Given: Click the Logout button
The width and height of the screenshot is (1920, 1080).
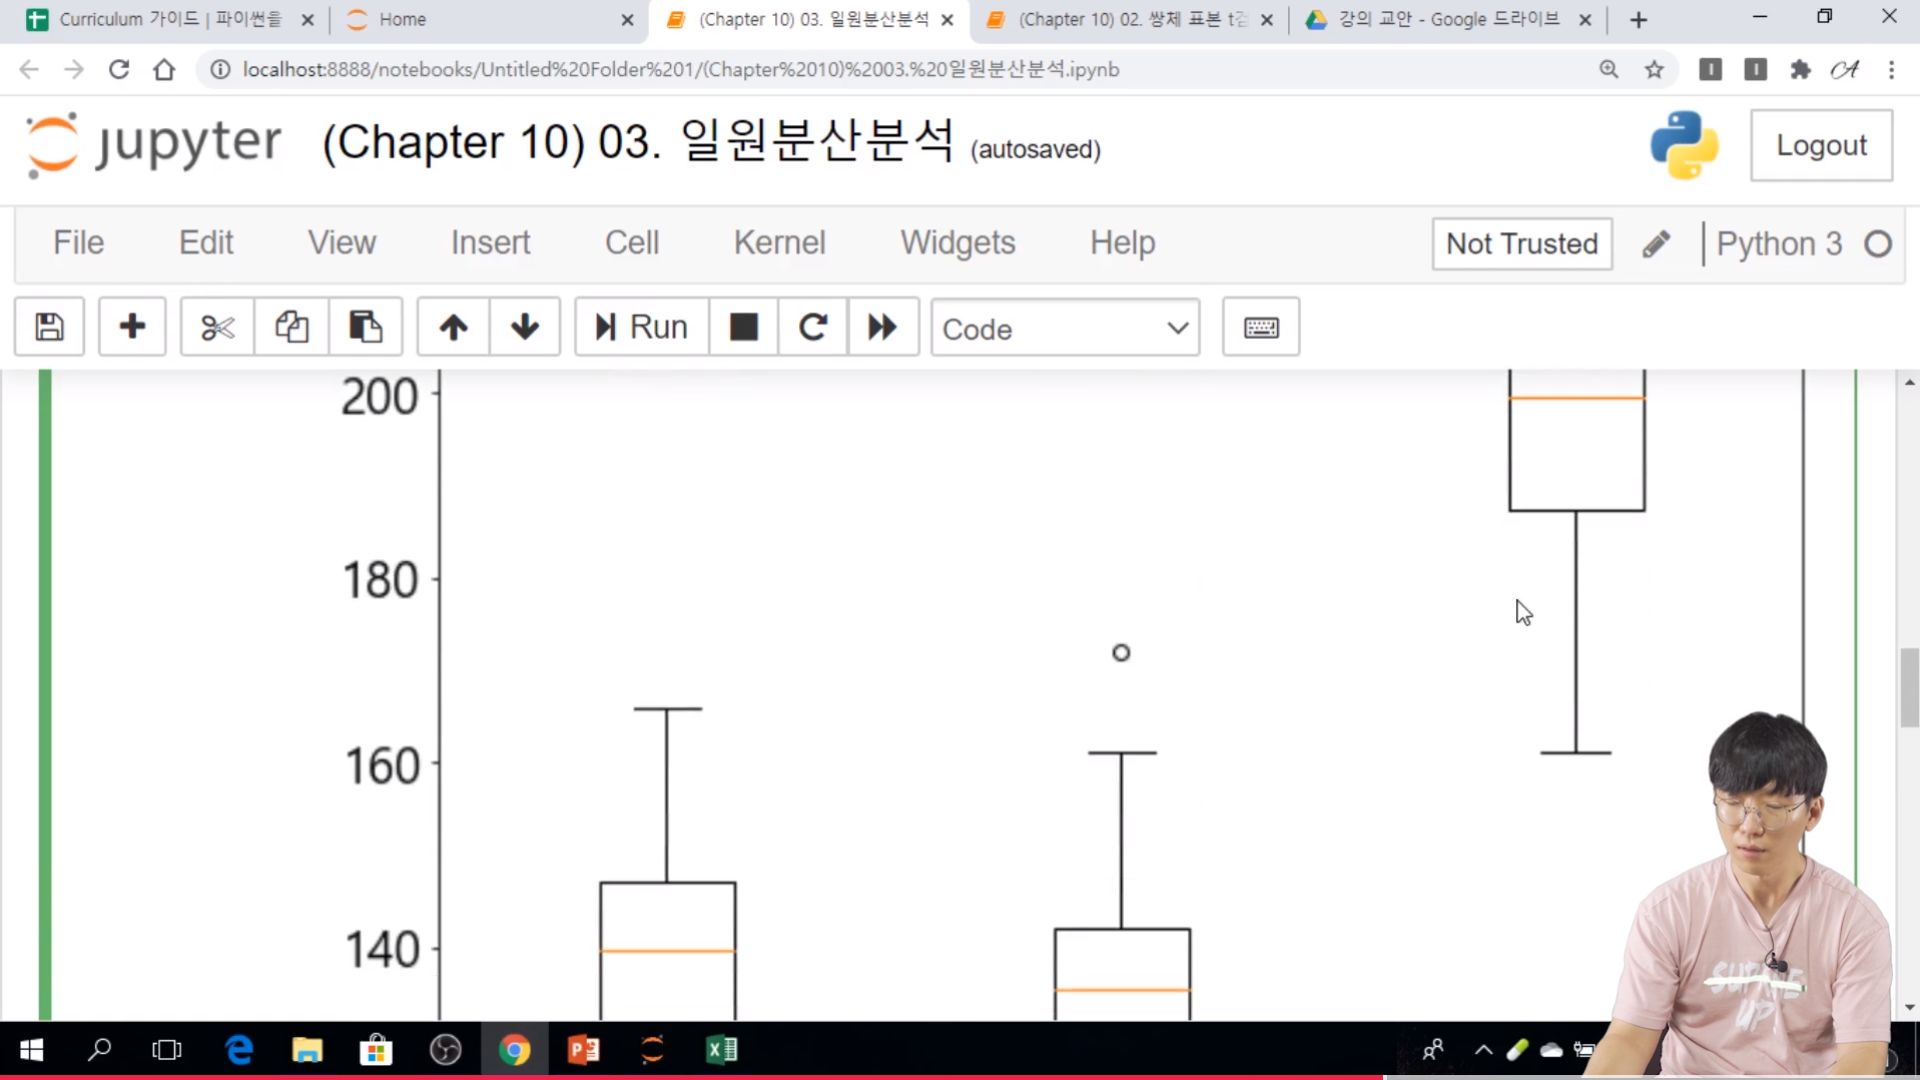Looking at the screenshot, I should (1820, 146).
